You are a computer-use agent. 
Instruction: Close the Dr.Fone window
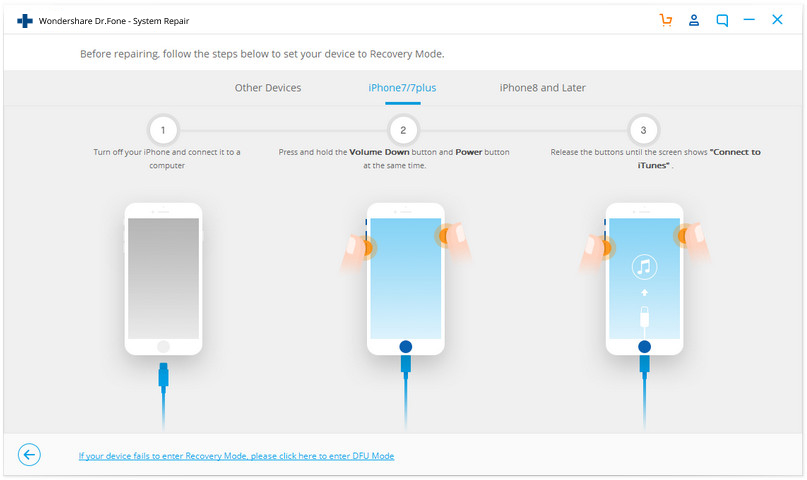pos(777,20)
